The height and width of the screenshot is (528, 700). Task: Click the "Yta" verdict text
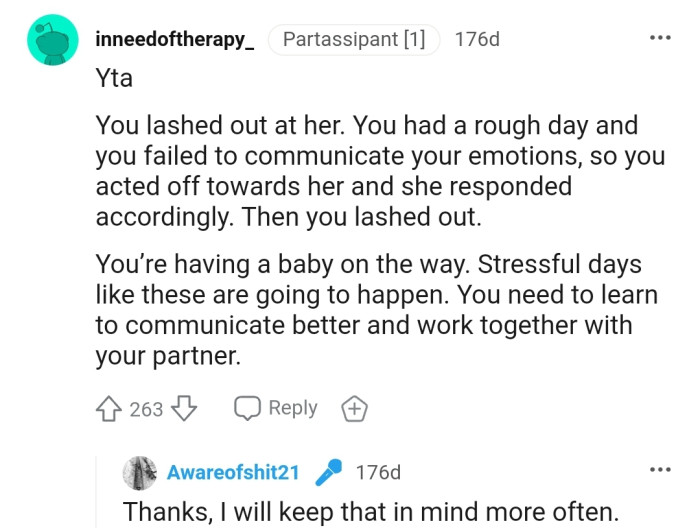tap(114, 79)
